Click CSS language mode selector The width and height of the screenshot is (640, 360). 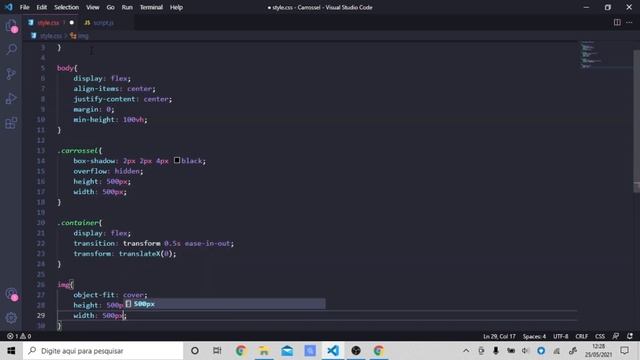600,336
